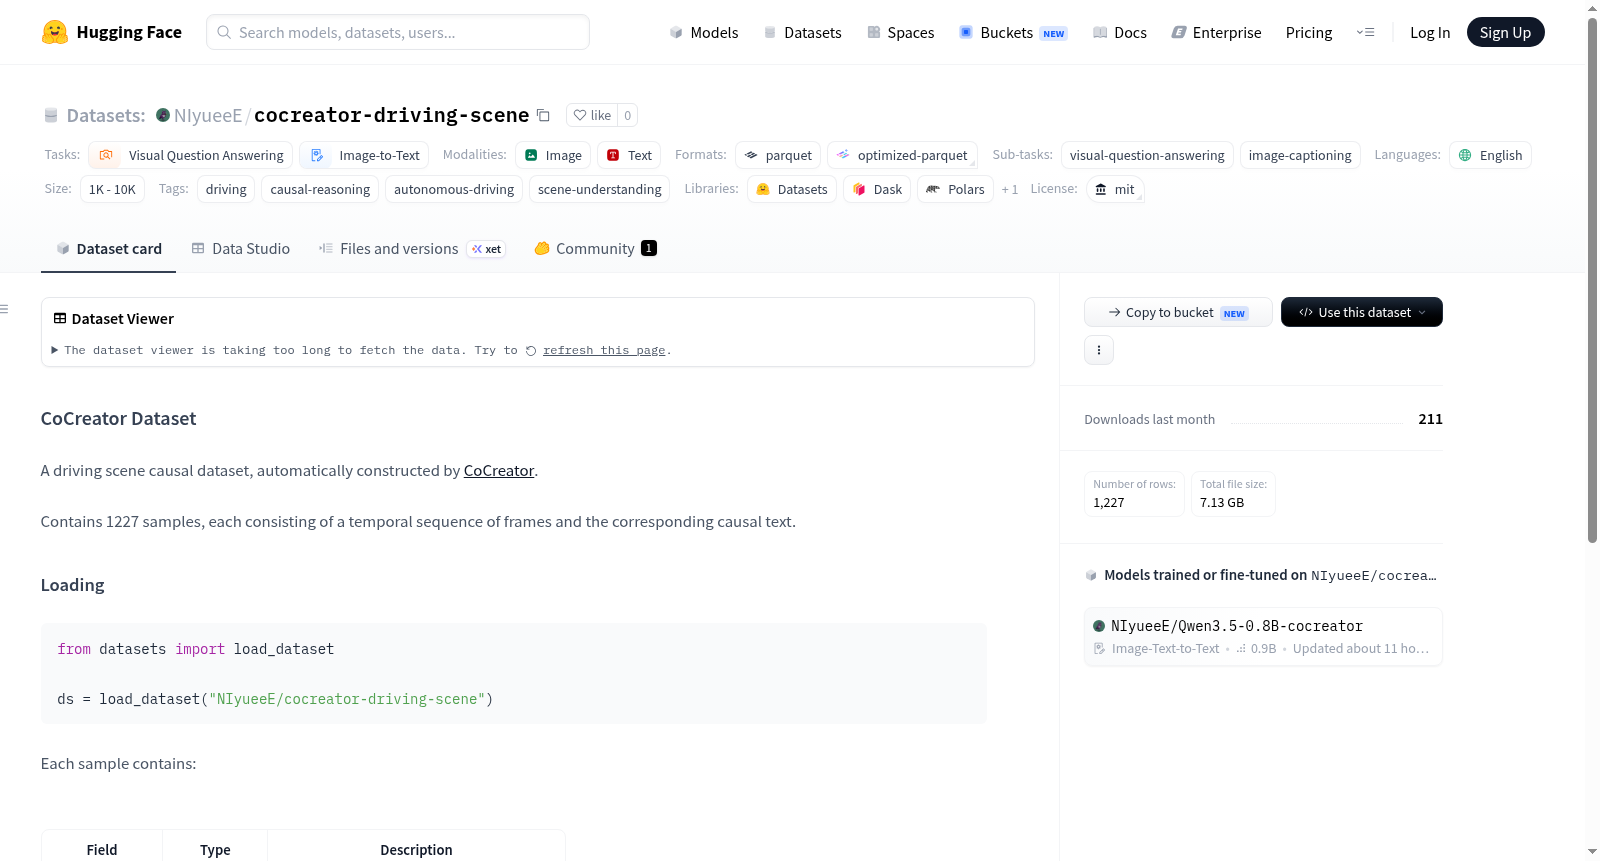Expand the navigation overflow menu icon
Viewport: 1600px width, 861px height.
point(1365,32)
